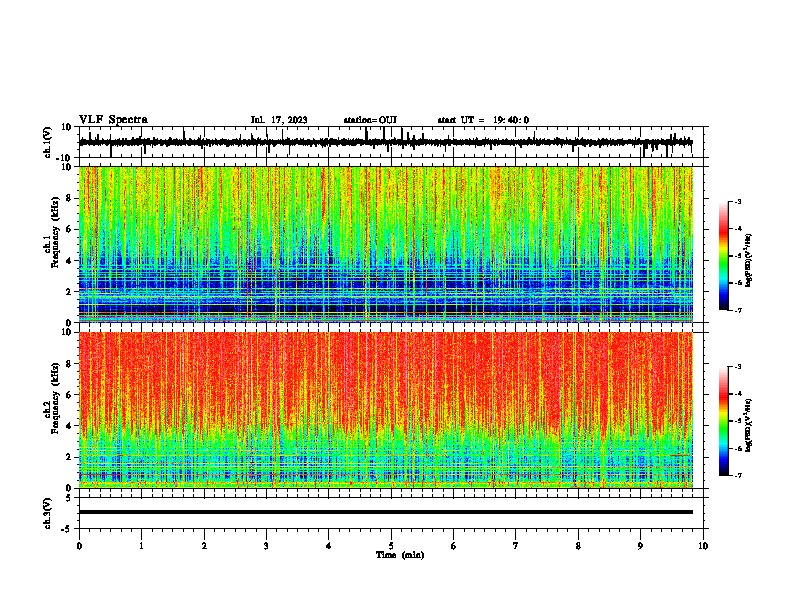Click the "station=OUI" label
Screen dimensions: 792x612
[x=370, y=120]
